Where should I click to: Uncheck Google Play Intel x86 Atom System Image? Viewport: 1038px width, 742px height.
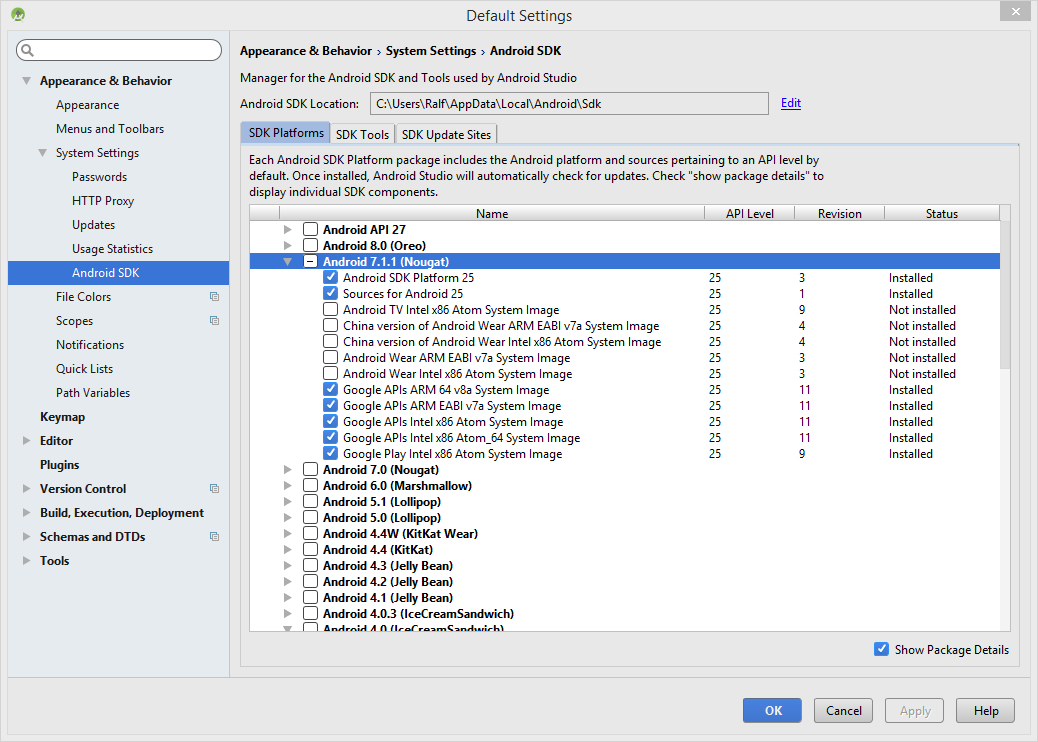[x=330, y=453]
